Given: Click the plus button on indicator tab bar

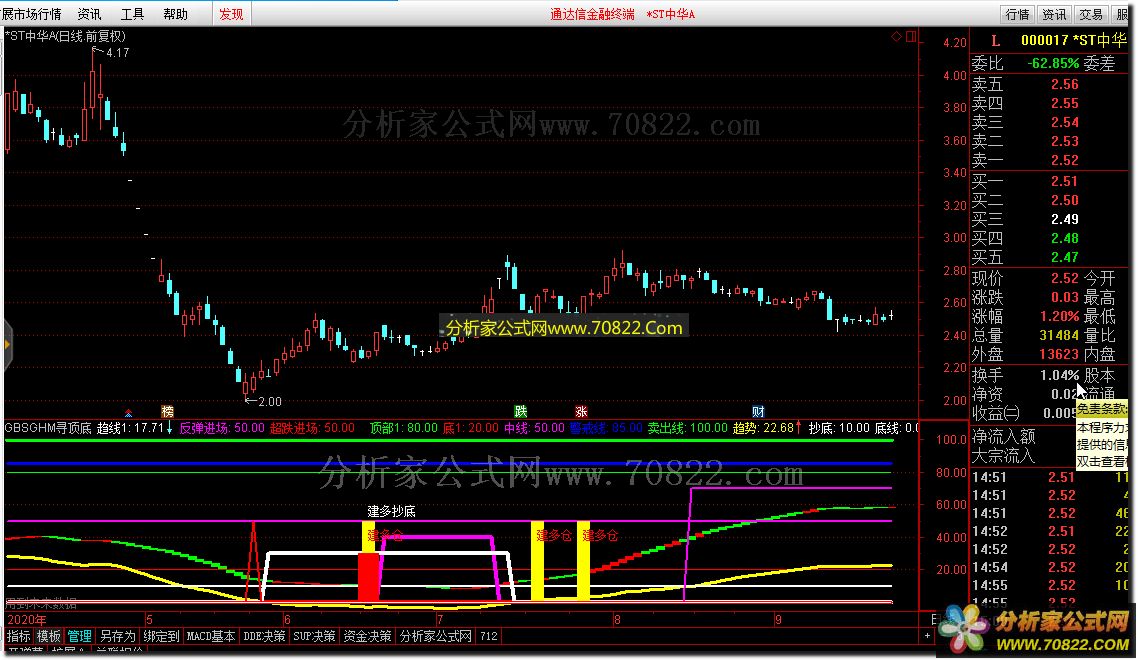Looking at the screenshot, I should [927, 636].
